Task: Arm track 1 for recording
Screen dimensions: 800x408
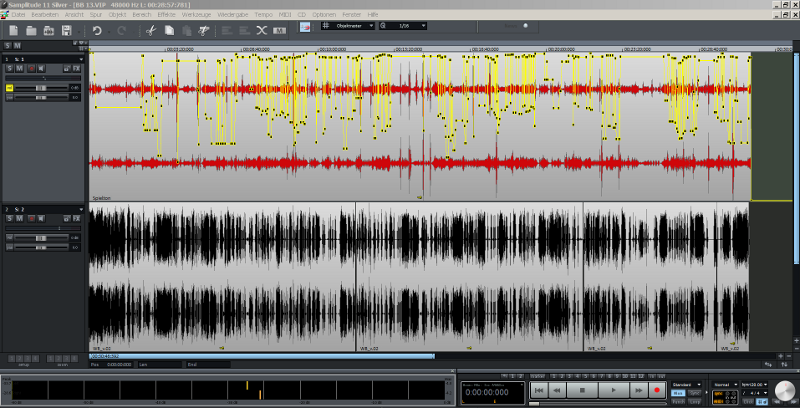Action: (x=32, y=68)
